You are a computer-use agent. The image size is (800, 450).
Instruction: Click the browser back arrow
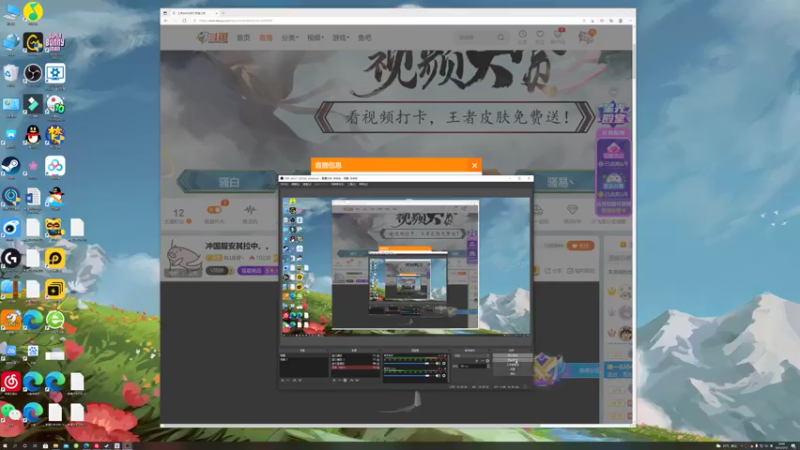pos(165,20)
